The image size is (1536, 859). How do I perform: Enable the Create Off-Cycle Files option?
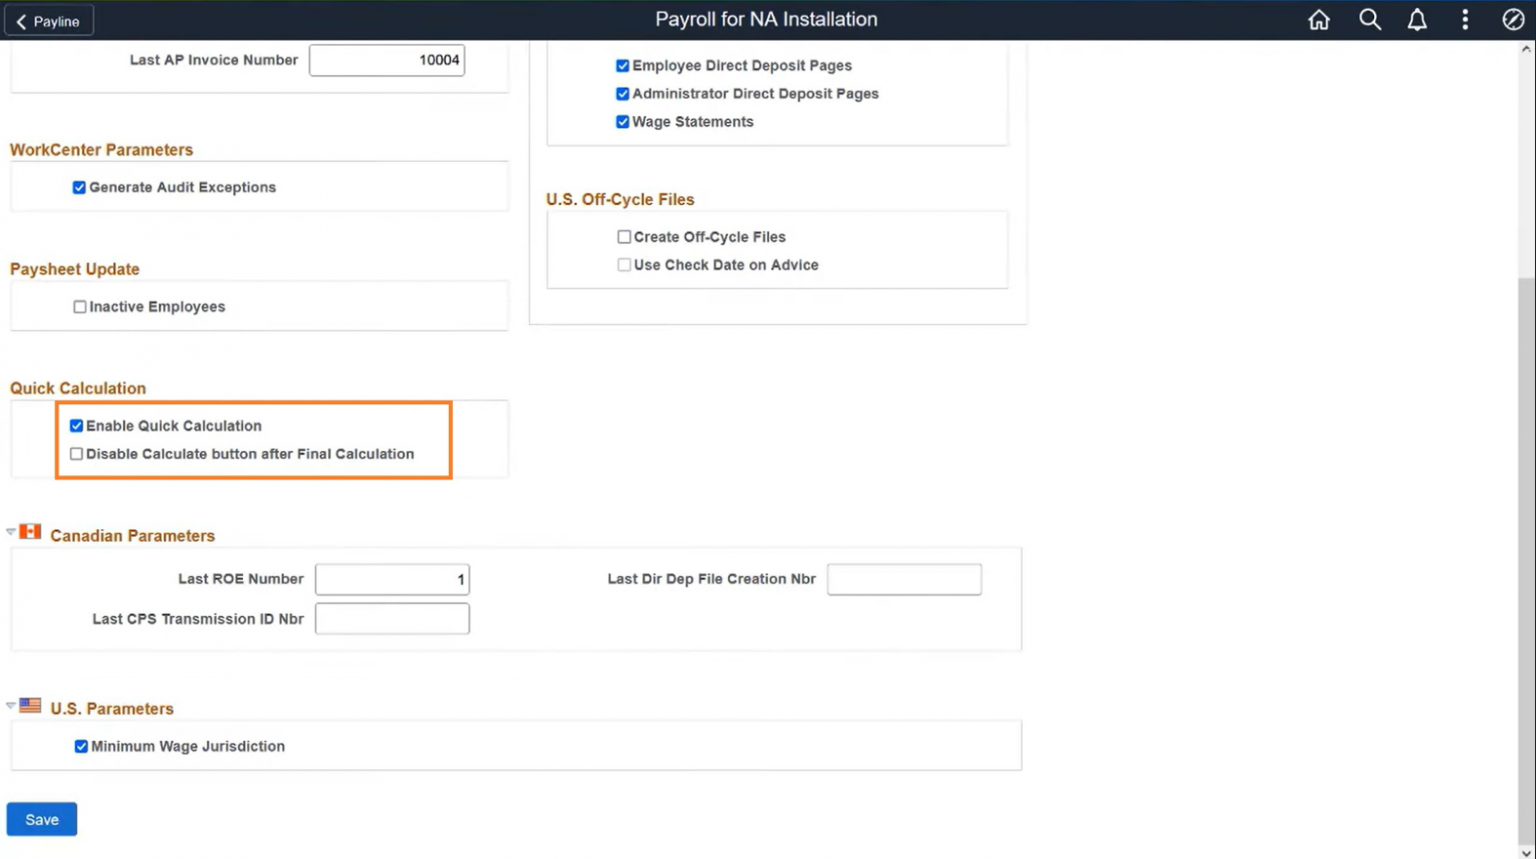pos(624,236)
